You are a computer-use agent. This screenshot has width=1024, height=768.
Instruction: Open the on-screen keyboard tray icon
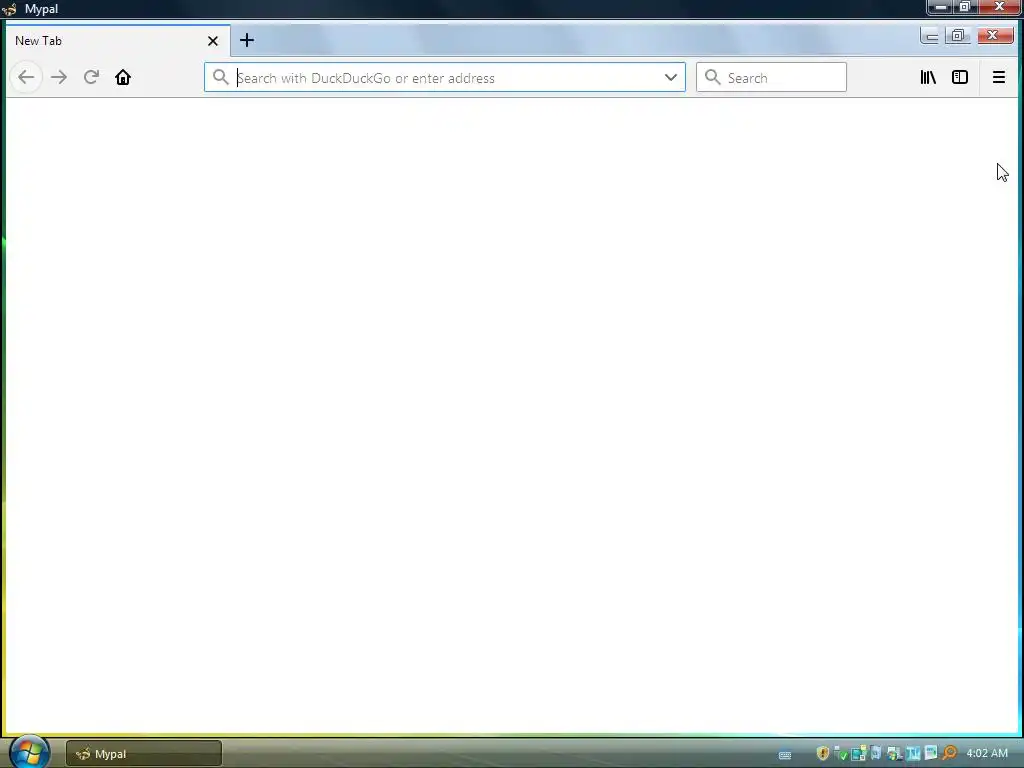pyautogui.click(x=785, y=755)
